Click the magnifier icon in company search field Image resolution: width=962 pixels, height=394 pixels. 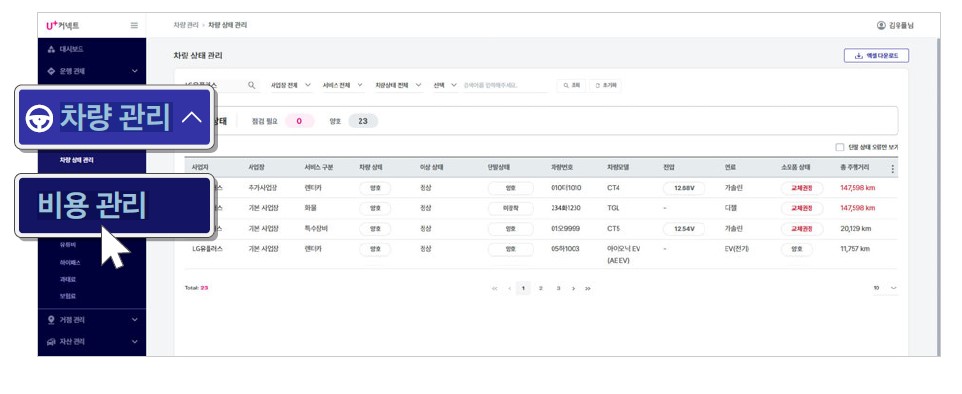252,85
